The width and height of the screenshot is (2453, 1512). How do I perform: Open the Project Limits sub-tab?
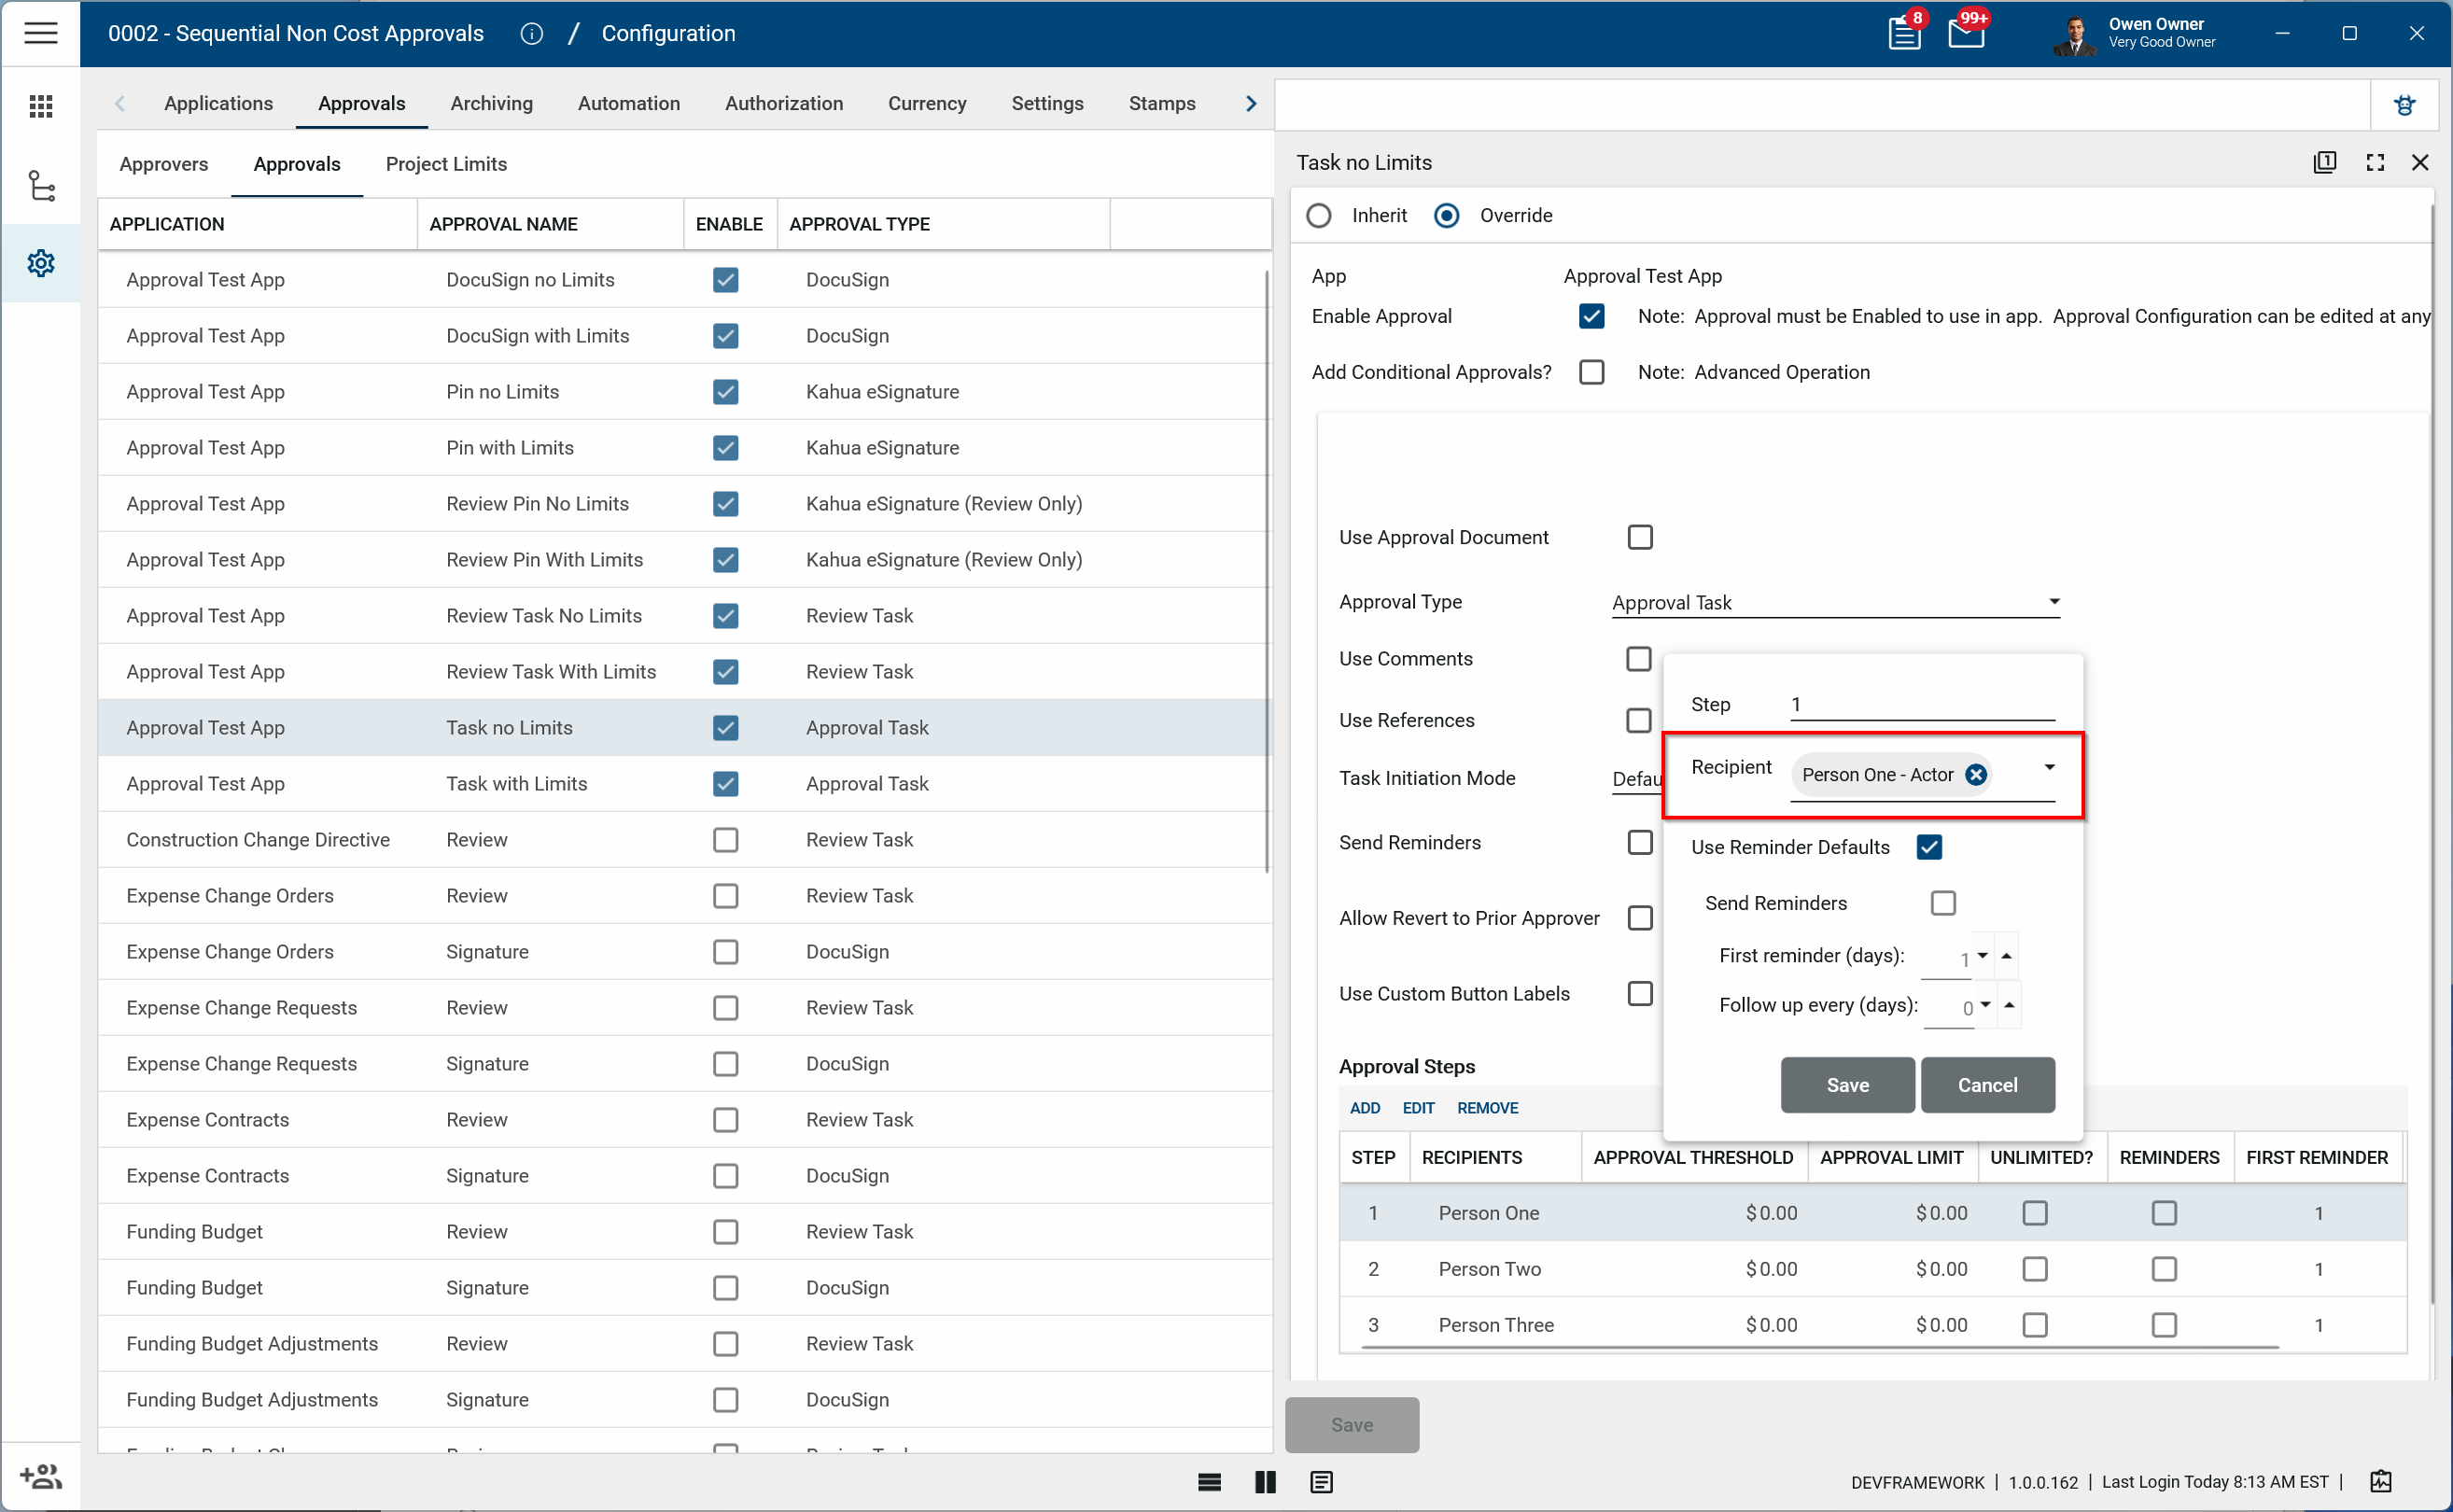click(x=446, y=164)
